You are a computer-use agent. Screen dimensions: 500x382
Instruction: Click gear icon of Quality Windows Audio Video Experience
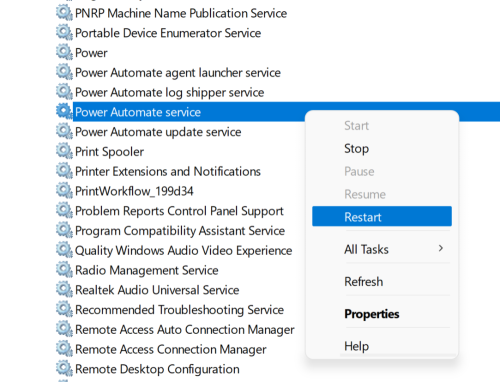coord(64,250)
